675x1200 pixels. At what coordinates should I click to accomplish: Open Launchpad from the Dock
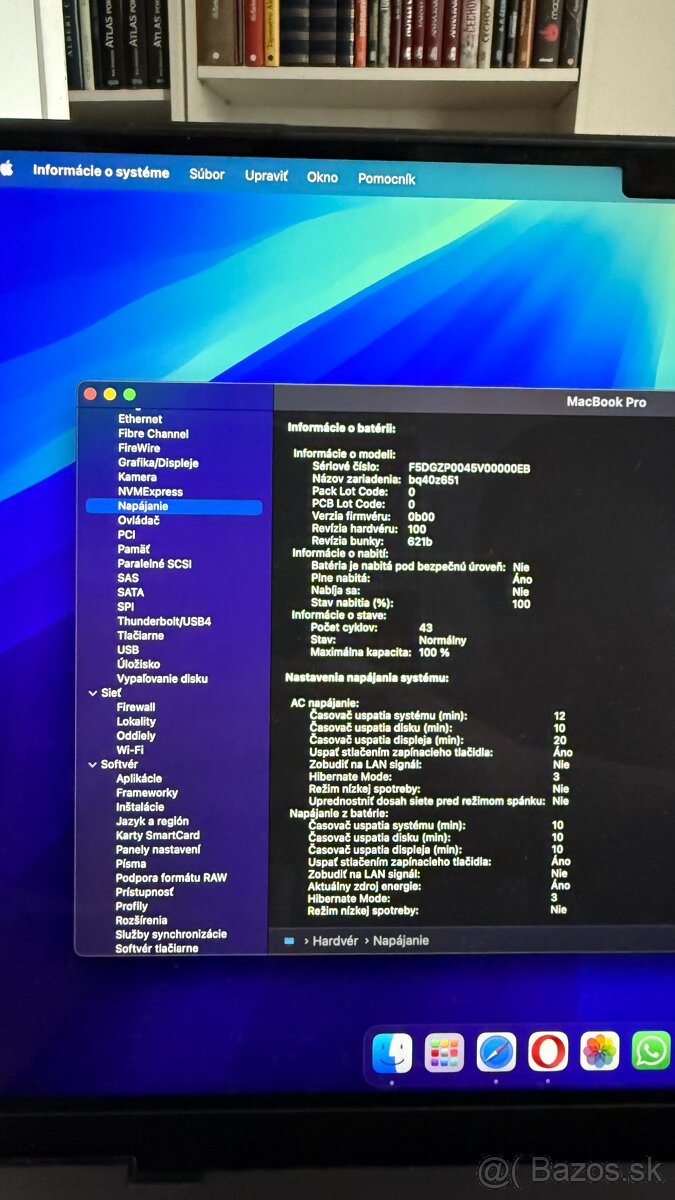[x=444, y=1052]
